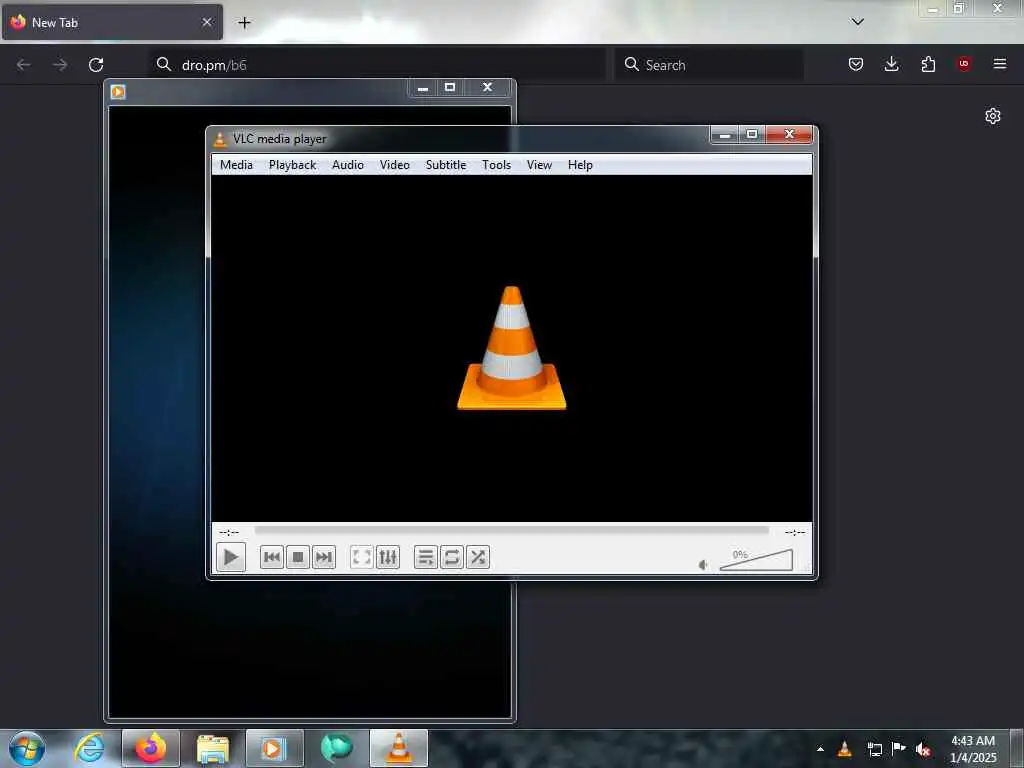This screenshot has width=1024, height=768.
Task: Open the Subtitle menu in VLC
Action: tap(446, 165)
